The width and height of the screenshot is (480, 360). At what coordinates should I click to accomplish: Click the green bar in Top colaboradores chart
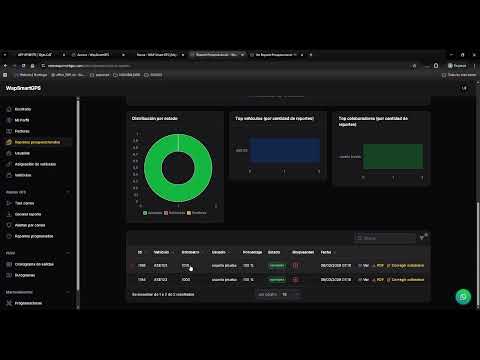[x=393, y=156]
